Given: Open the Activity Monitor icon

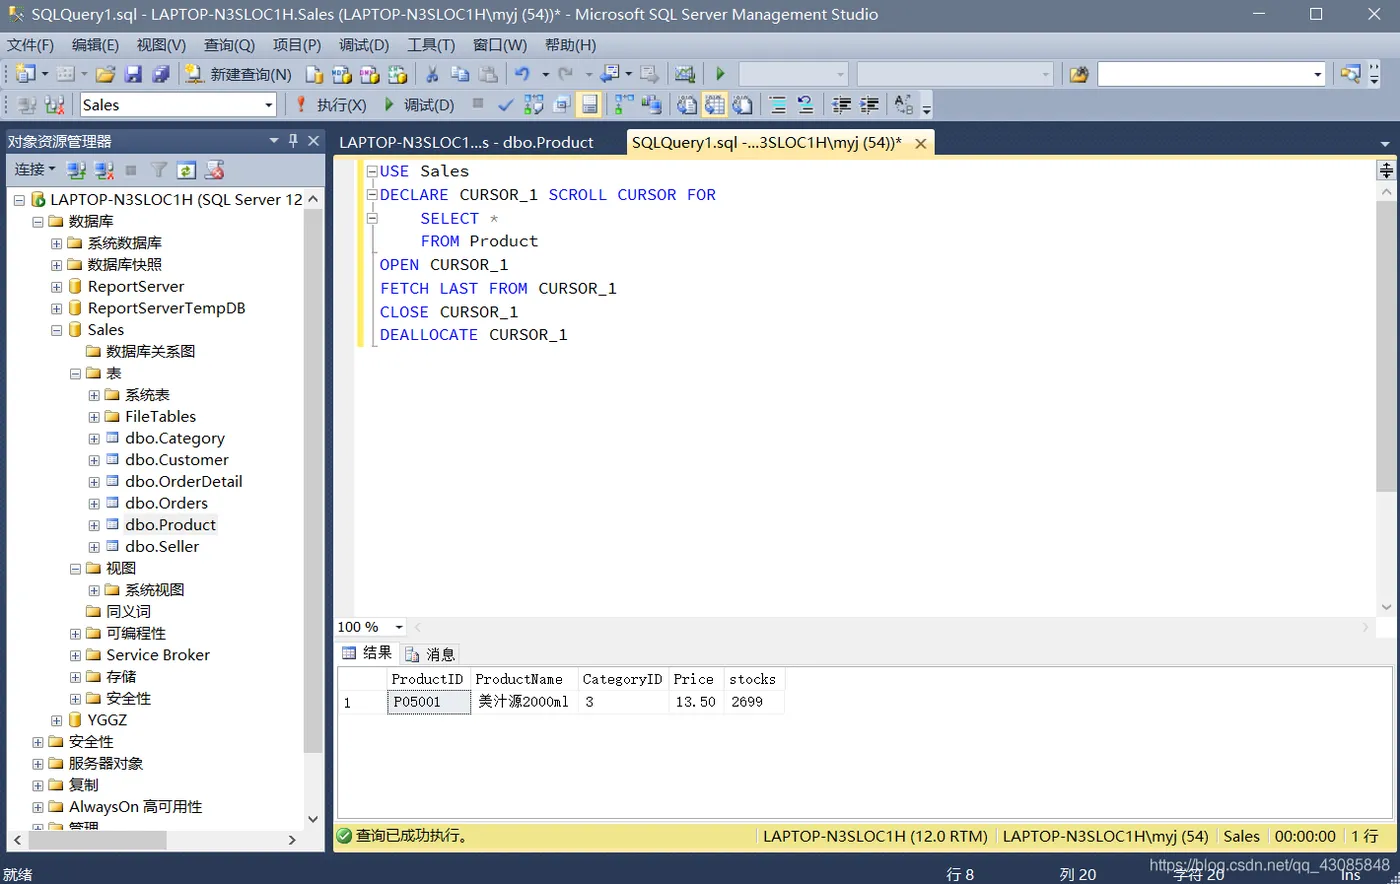Looking at the screenshot, I should tap(685, 74).
